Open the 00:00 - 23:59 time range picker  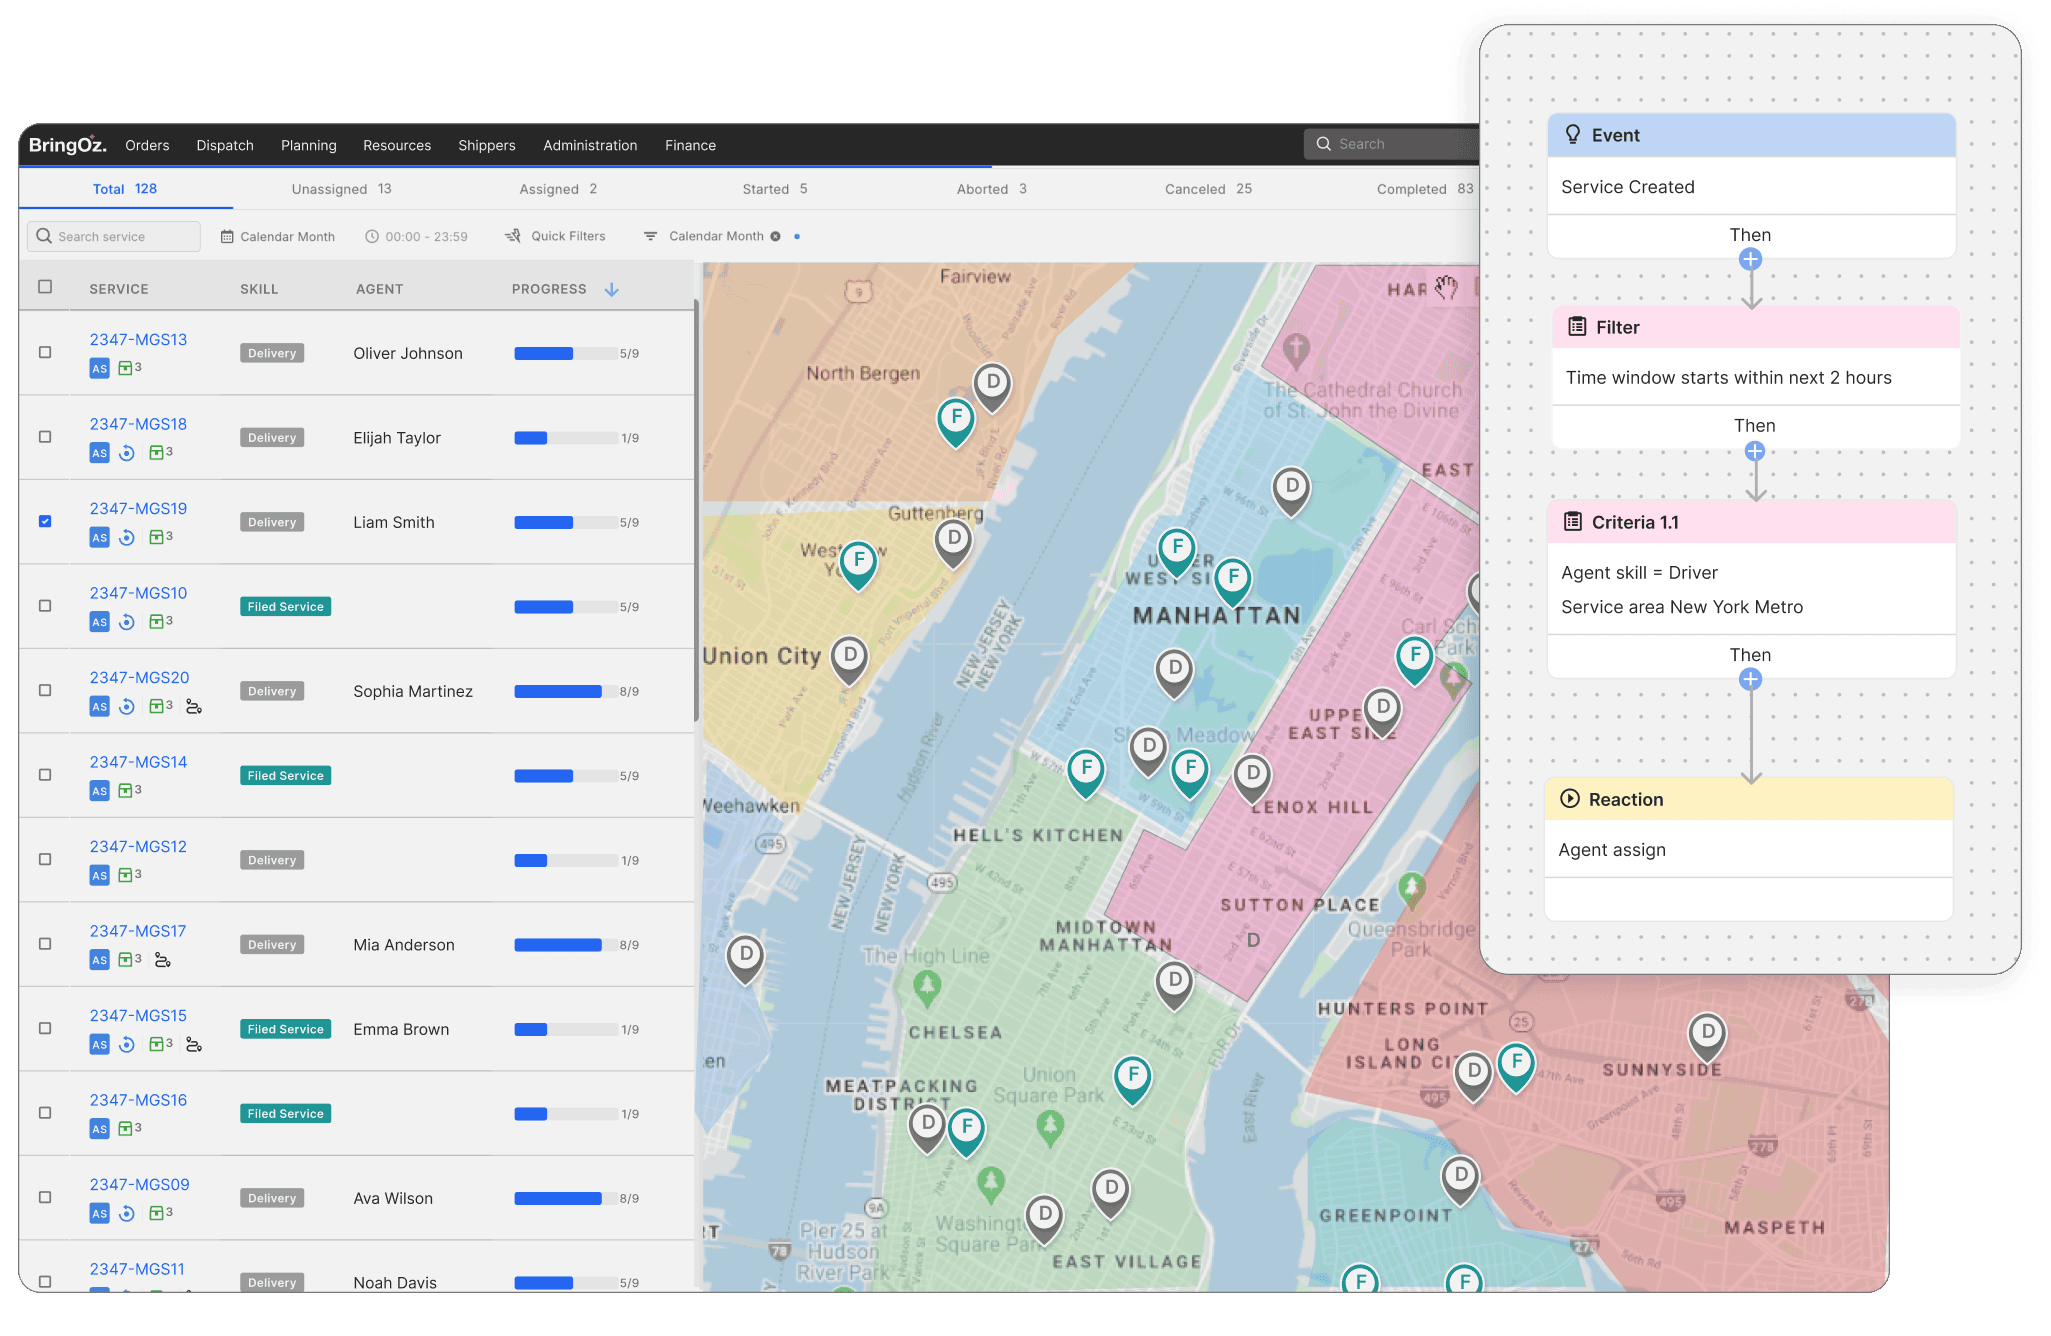417,237
